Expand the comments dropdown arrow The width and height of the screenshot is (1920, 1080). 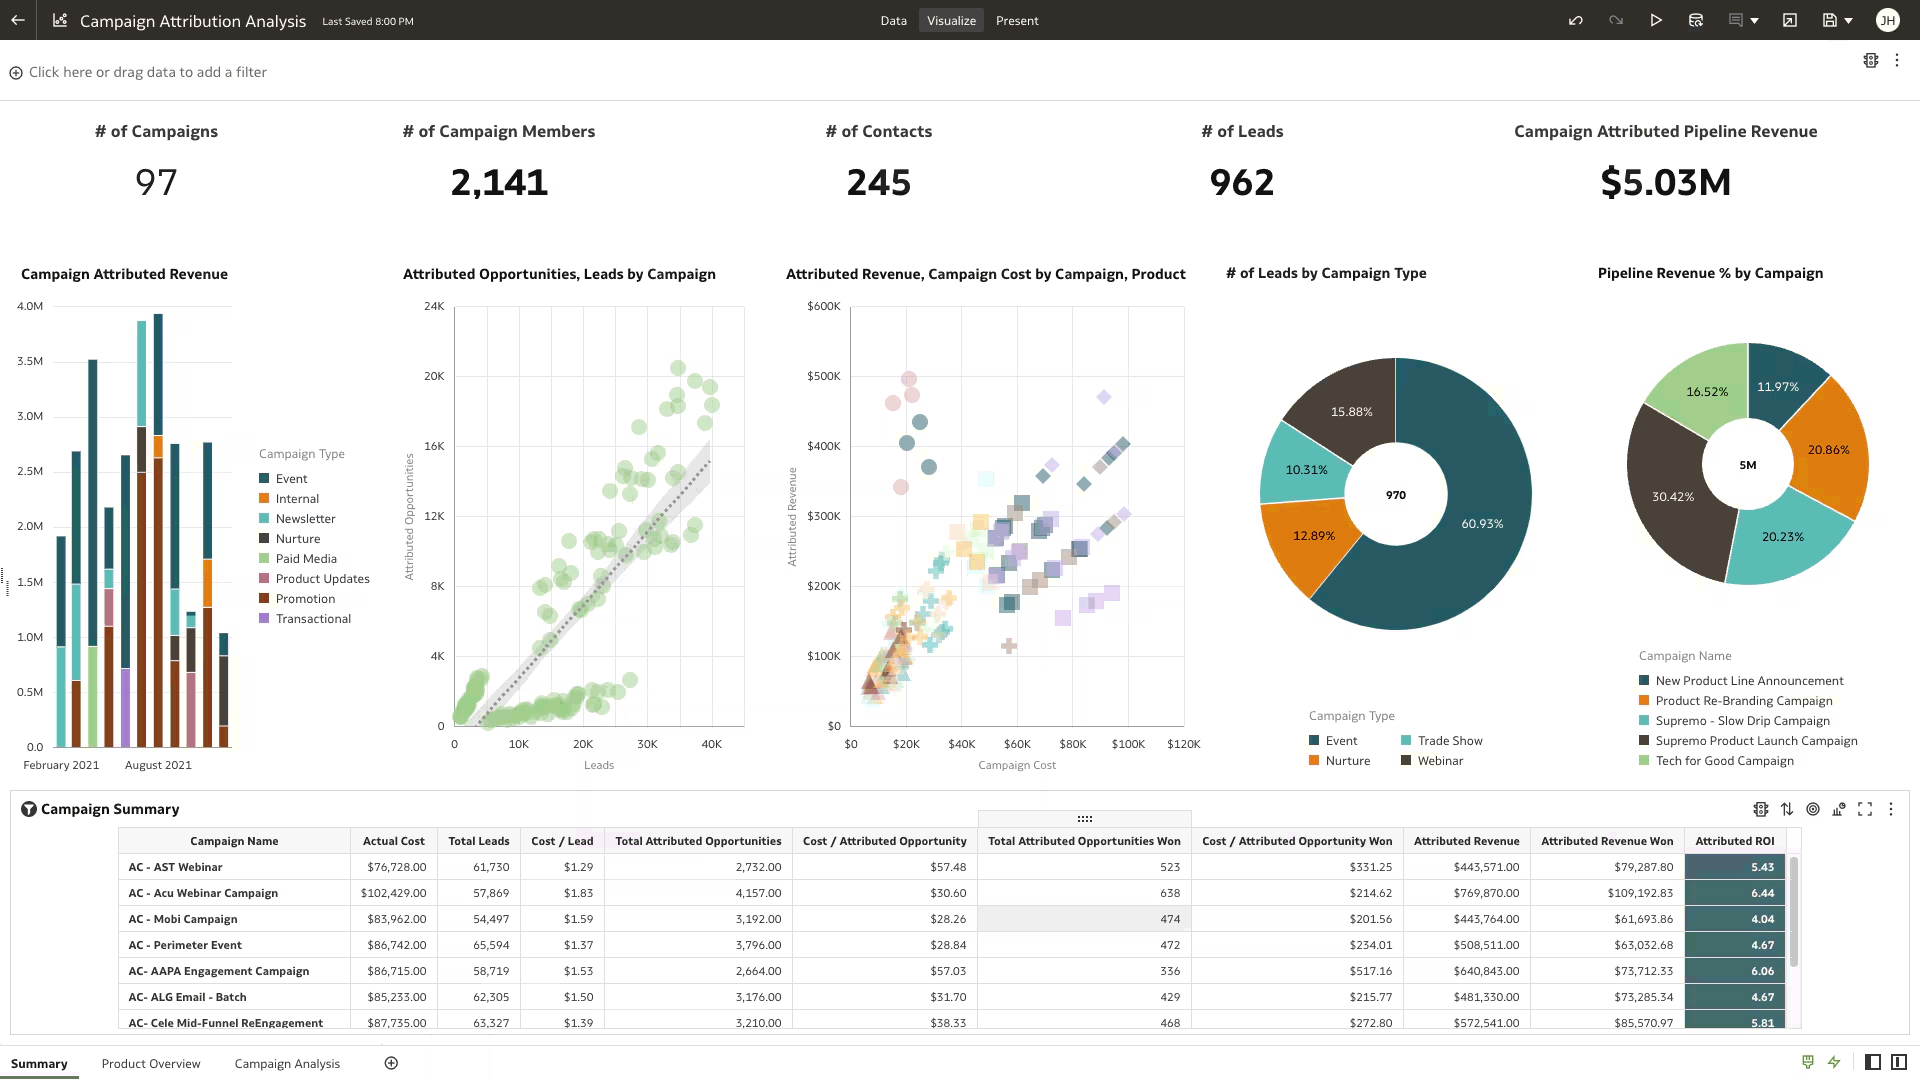click(1752, 20)
